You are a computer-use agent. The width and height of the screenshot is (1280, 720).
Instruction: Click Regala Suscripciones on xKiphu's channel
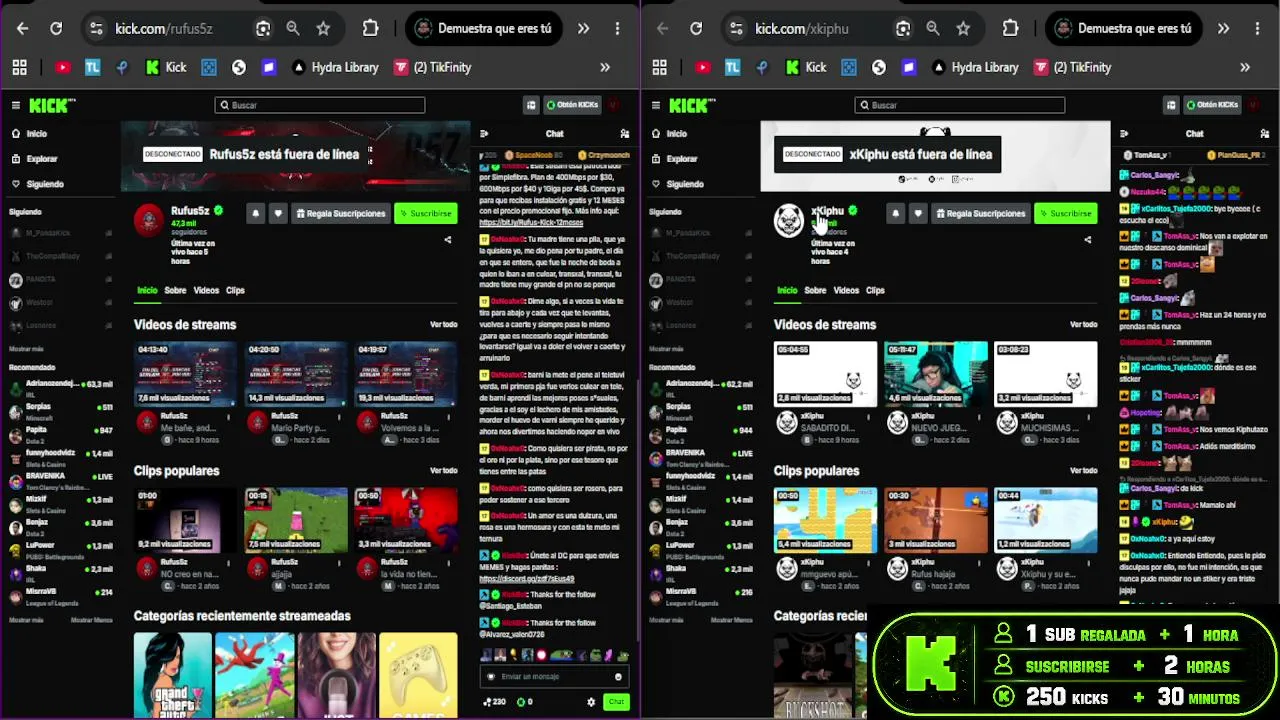(x=980, y=213)
